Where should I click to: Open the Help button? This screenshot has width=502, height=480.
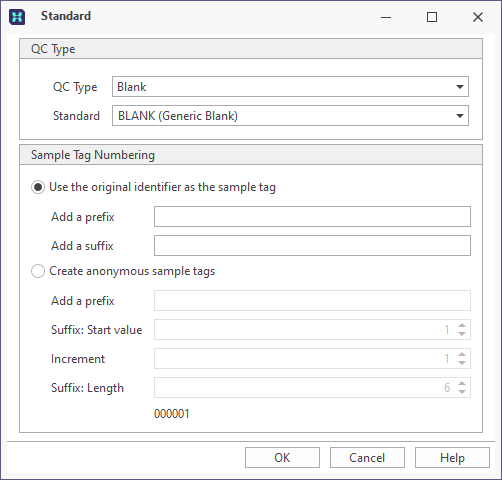[x=452, y=458]
